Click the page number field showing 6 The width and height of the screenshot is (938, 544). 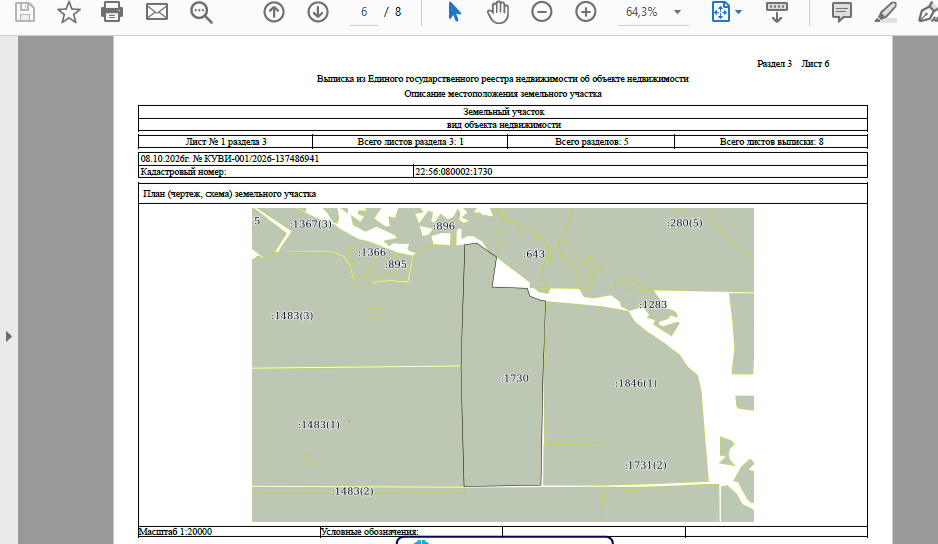pos(364,12)
